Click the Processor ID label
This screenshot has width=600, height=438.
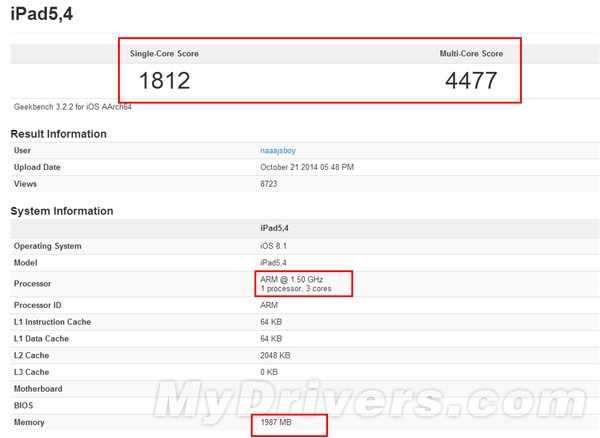click(x=38, y=305)
